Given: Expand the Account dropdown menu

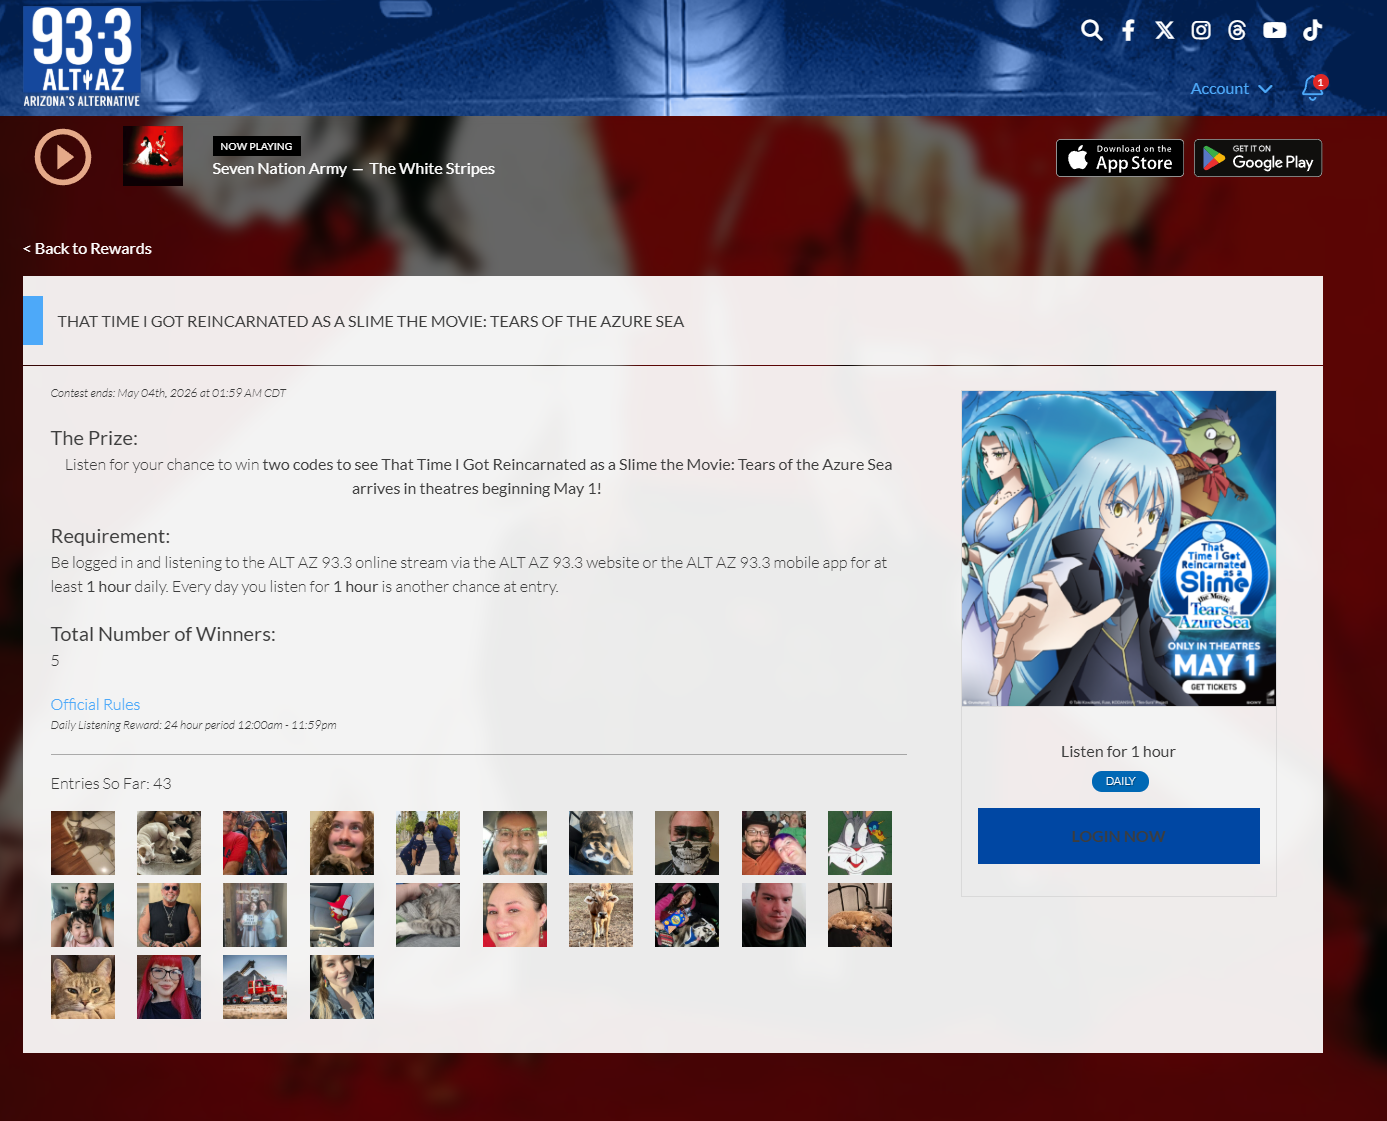Looking at the screenshot, I should (1231, 89).
